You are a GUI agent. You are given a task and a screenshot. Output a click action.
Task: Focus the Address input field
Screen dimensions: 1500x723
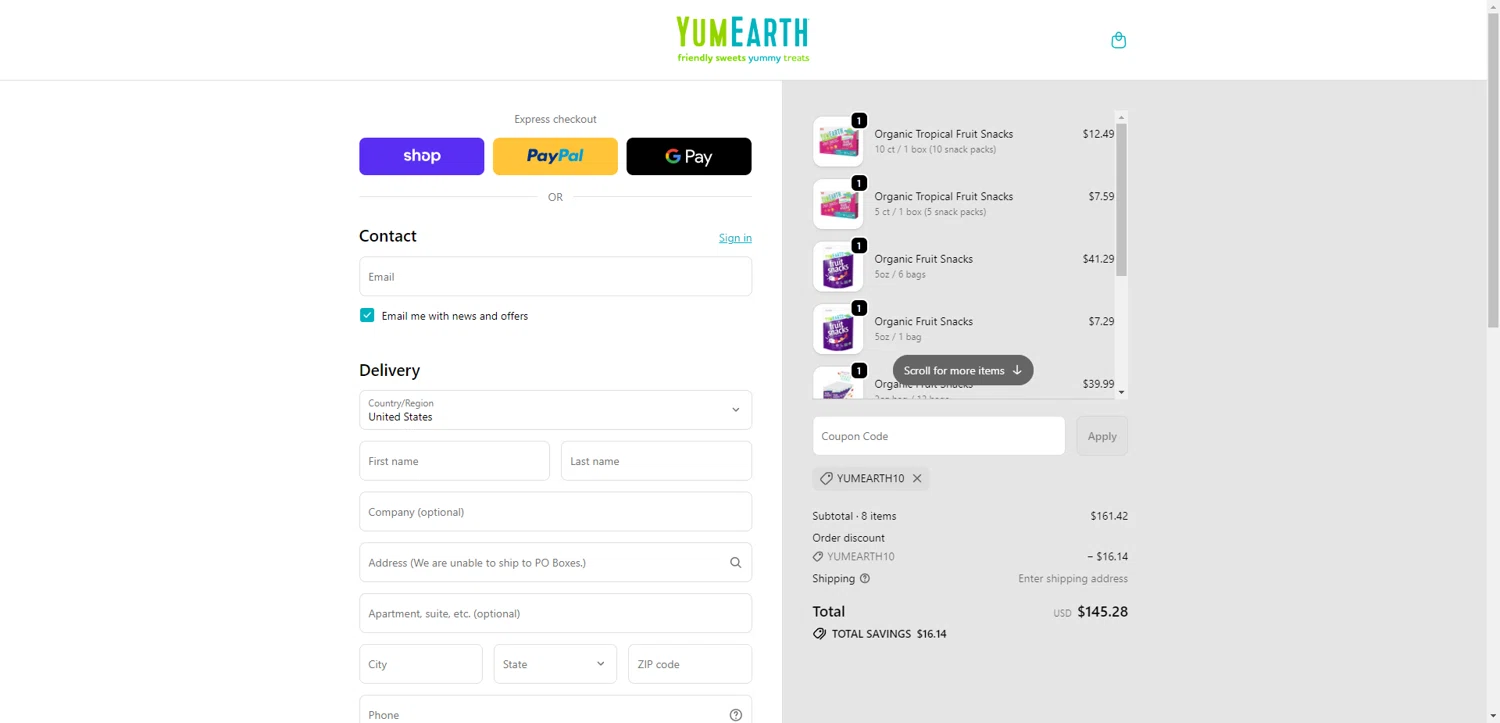coord(555,562)
